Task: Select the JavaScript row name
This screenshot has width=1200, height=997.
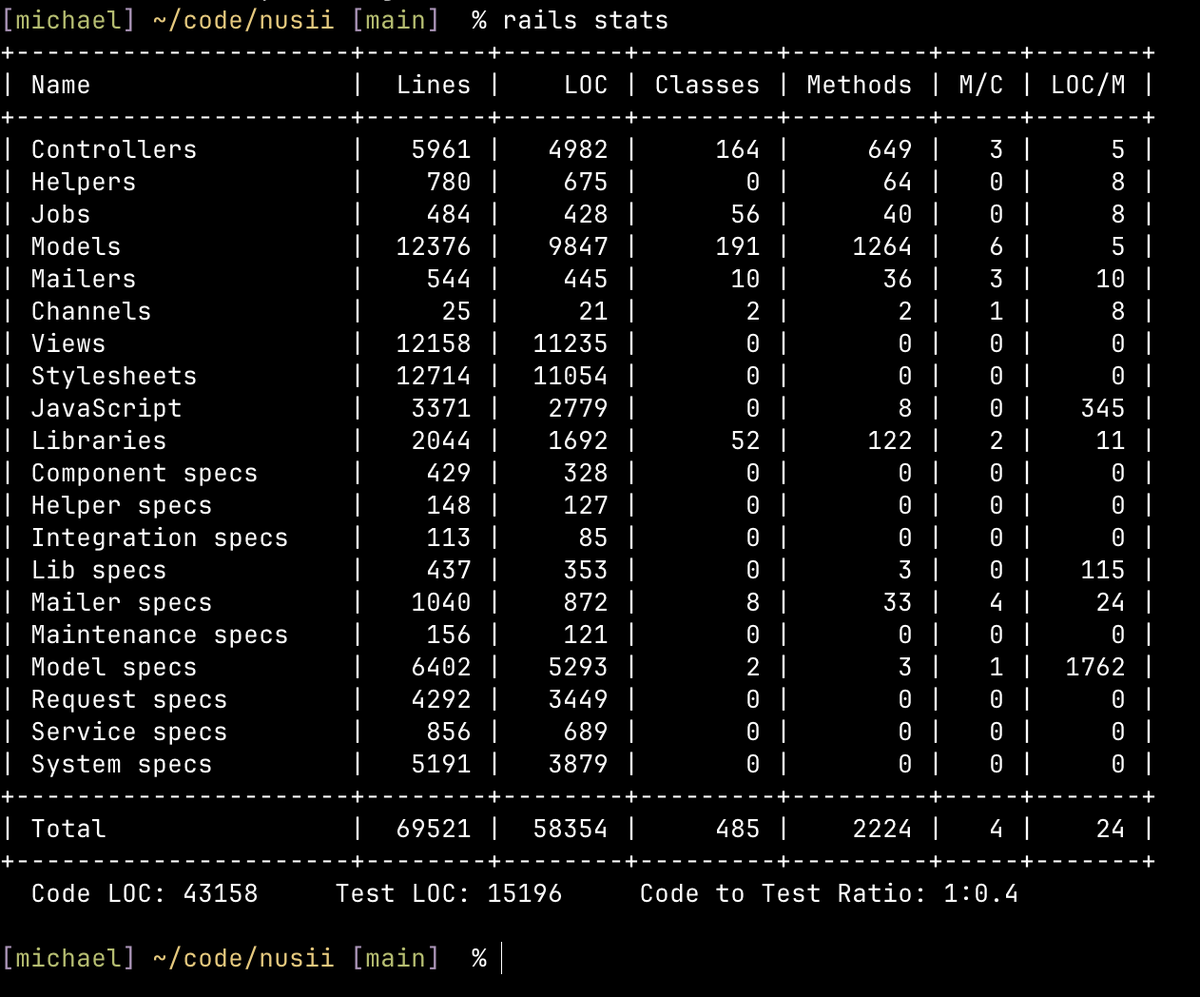Action: tap(106, 408)
